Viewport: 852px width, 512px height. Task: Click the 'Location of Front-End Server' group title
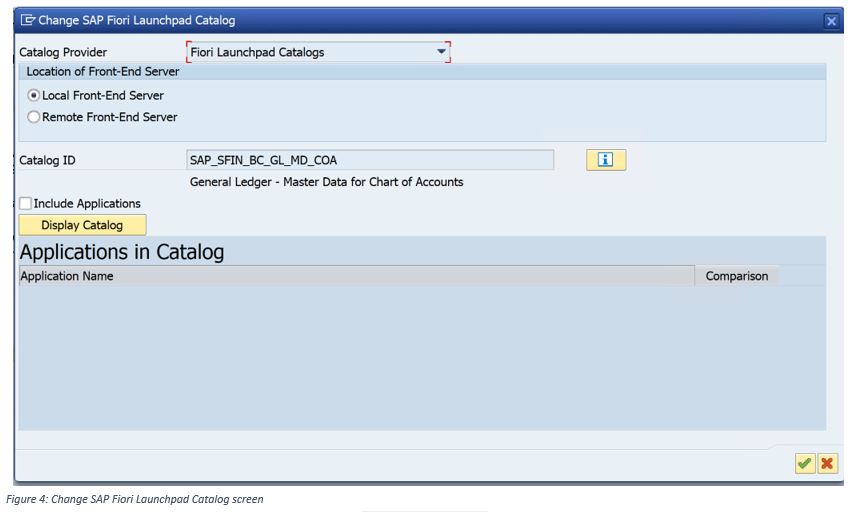click(x=103, y=71)
